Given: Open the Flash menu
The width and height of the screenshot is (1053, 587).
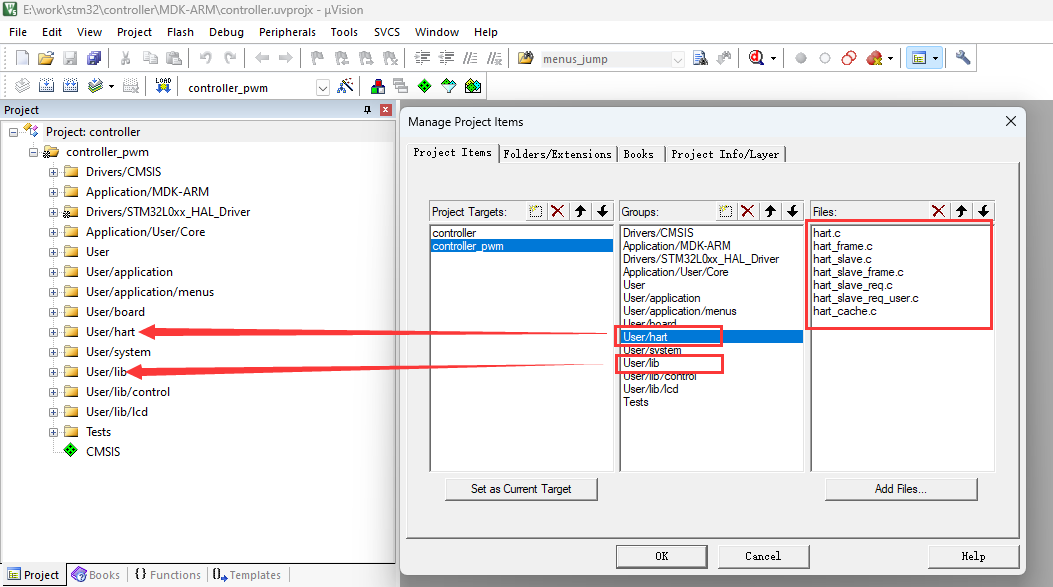Looking at the screenshot, I should [x=180, y=32].
